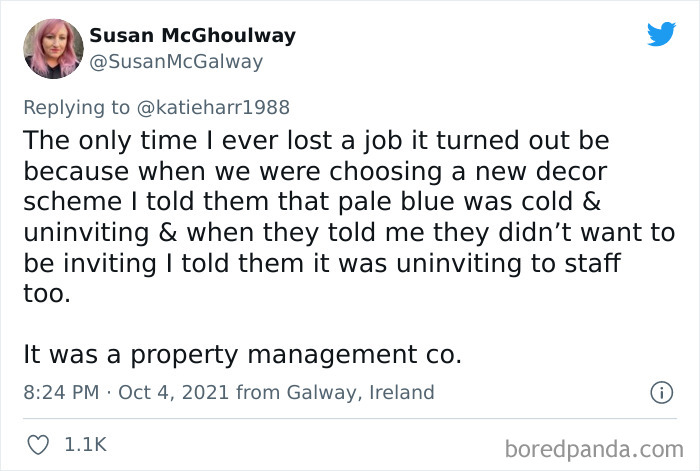The height and width of the screenshot is (471, 700).
Task: Click the tweet's first line about losing a job
Action: (315, 137)
